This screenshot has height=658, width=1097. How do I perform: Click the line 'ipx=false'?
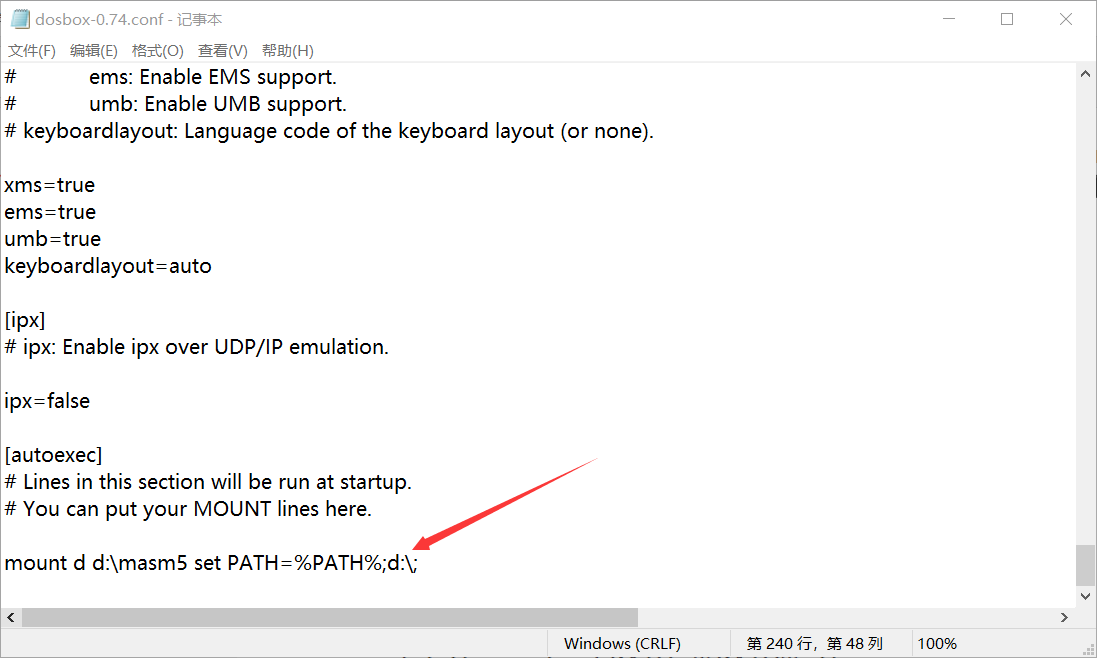click(47, 401)
